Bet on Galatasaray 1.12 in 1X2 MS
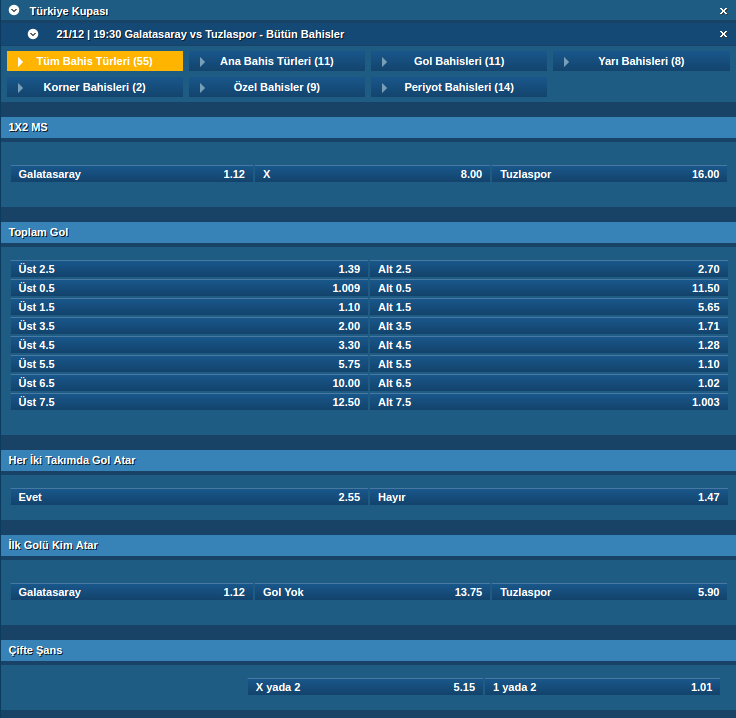Image resolution: width=736 pixels, height=718 pixels. (x=132, y=174)
